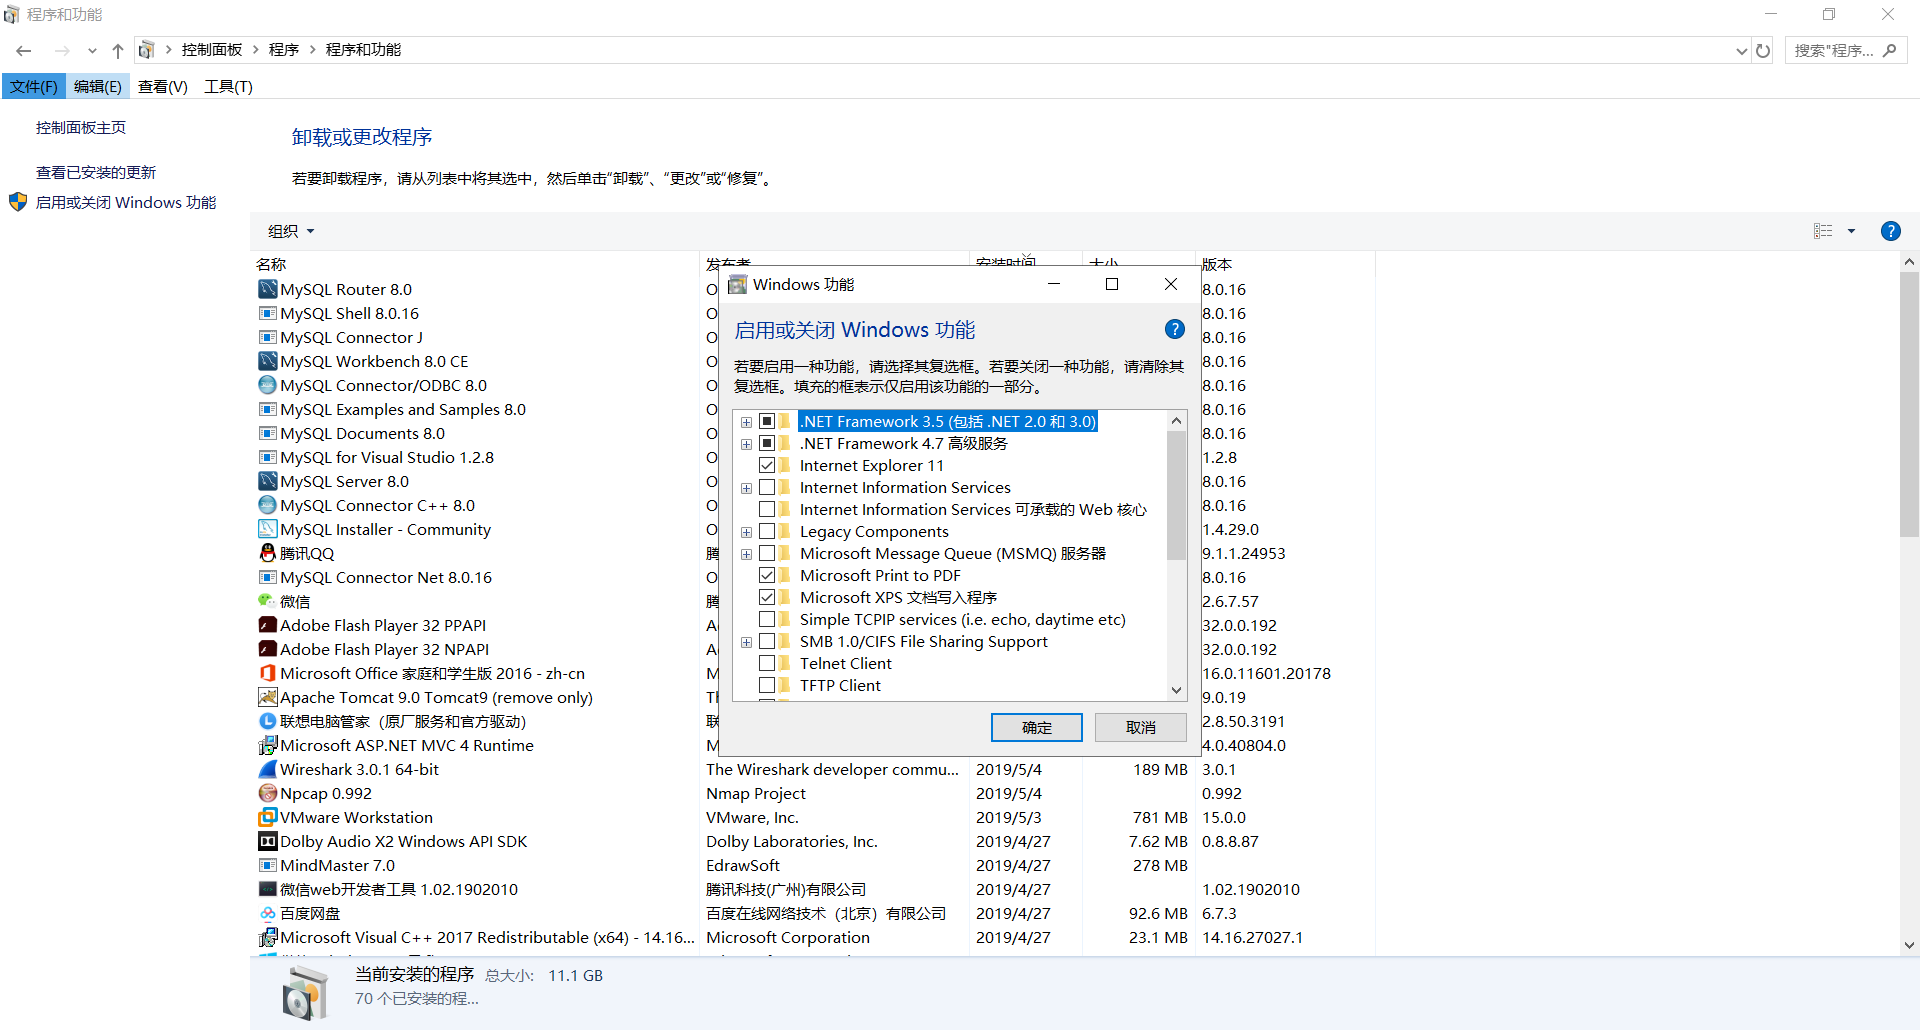Click the MySQL Workbench 8.0 CE icon
This screenshot has width=1920, height=1030.
(267, 361)
